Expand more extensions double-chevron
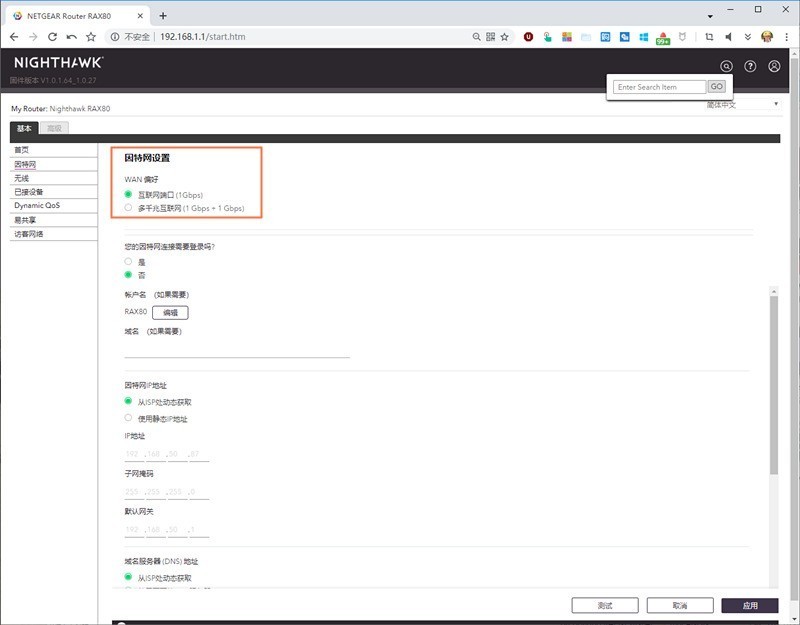 tap(747, 37)
